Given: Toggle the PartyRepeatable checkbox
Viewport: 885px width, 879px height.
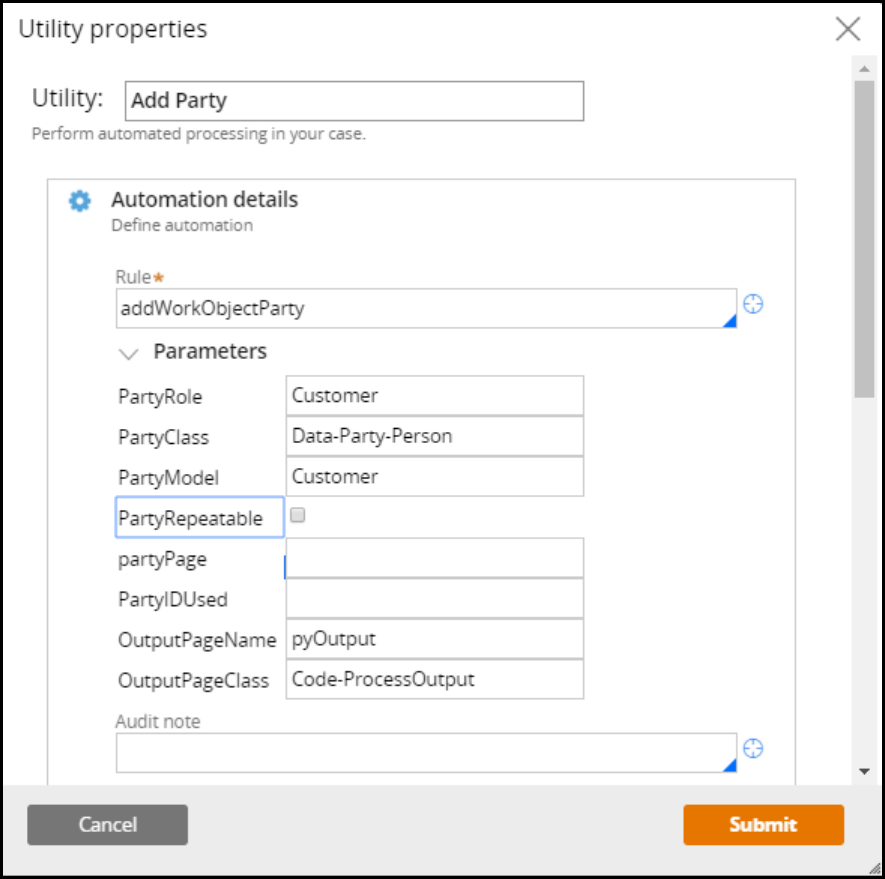Looking at the screenshot, I should click(x=297, y=516).
